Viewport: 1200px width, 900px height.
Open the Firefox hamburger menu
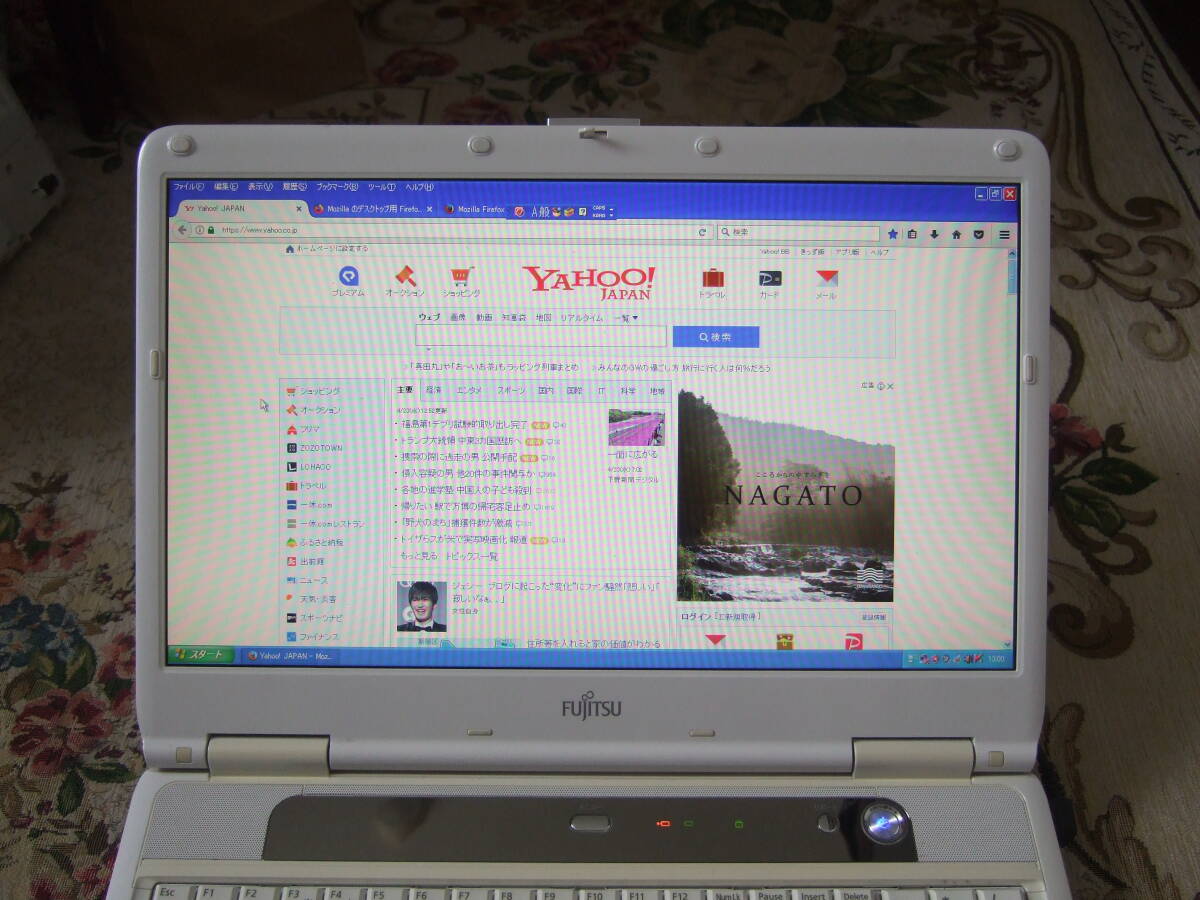1004,235
